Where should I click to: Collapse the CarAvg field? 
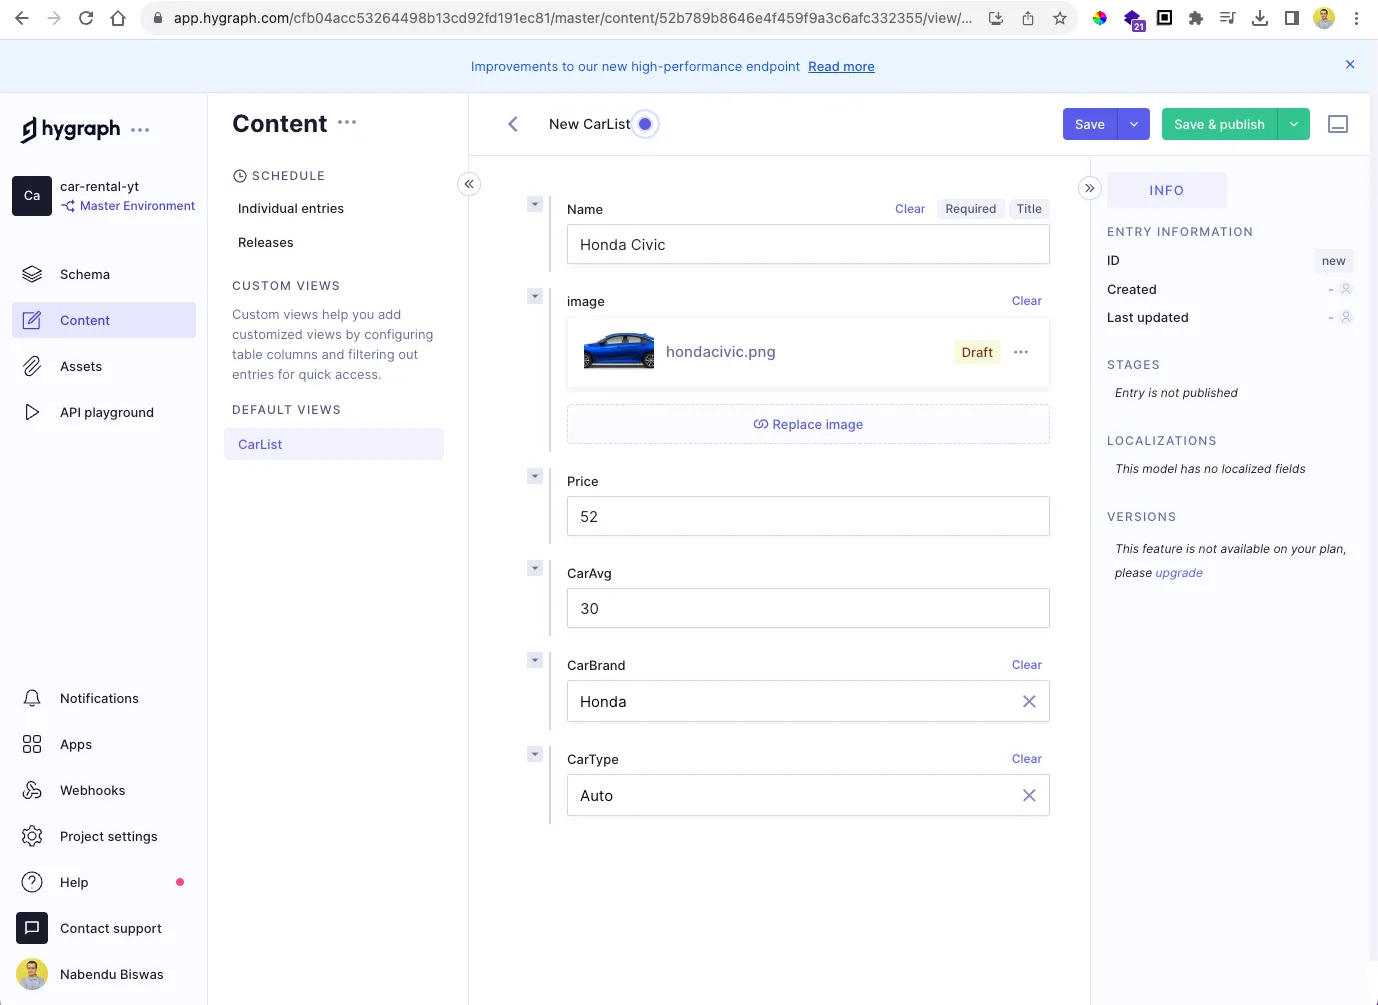click(x=535, y=568)
